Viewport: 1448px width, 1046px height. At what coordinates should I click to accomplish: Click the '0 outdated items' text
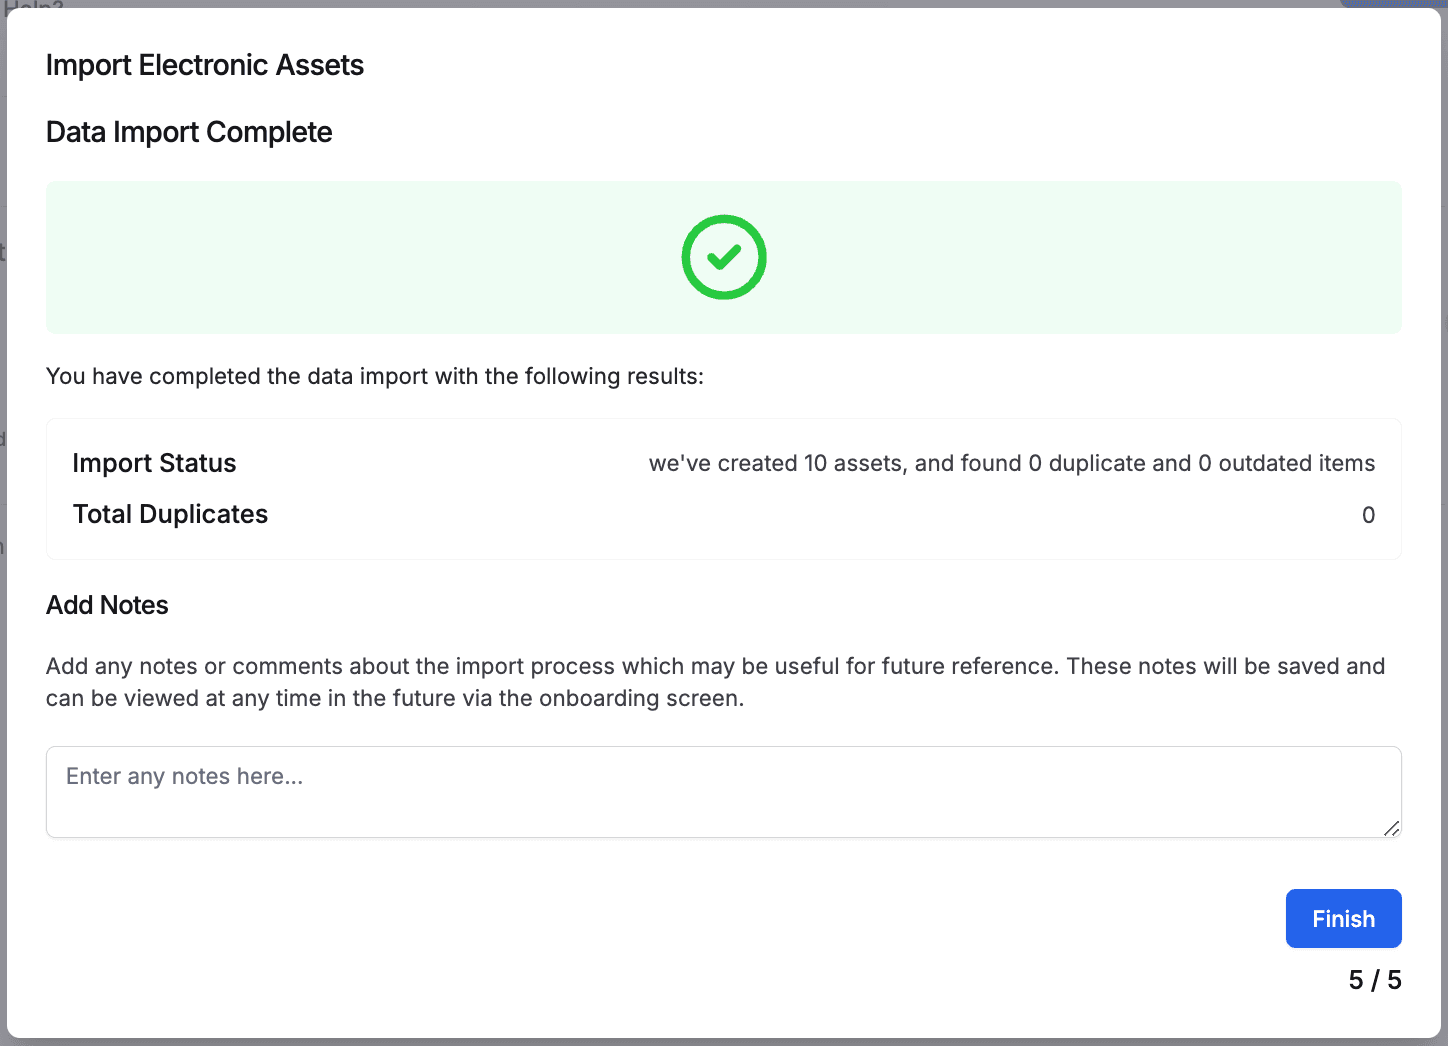click(1286, 463)
